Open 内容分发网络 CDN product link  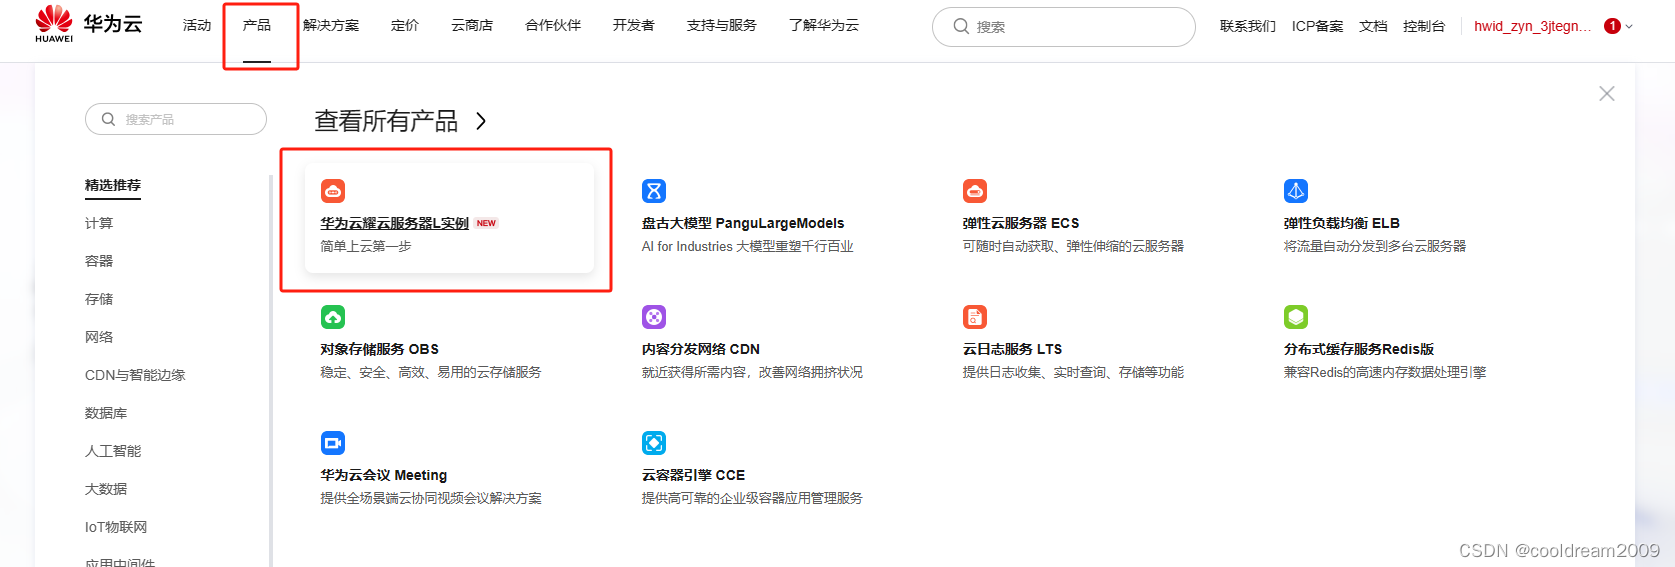pyautogui.click(x=701, y=349)
